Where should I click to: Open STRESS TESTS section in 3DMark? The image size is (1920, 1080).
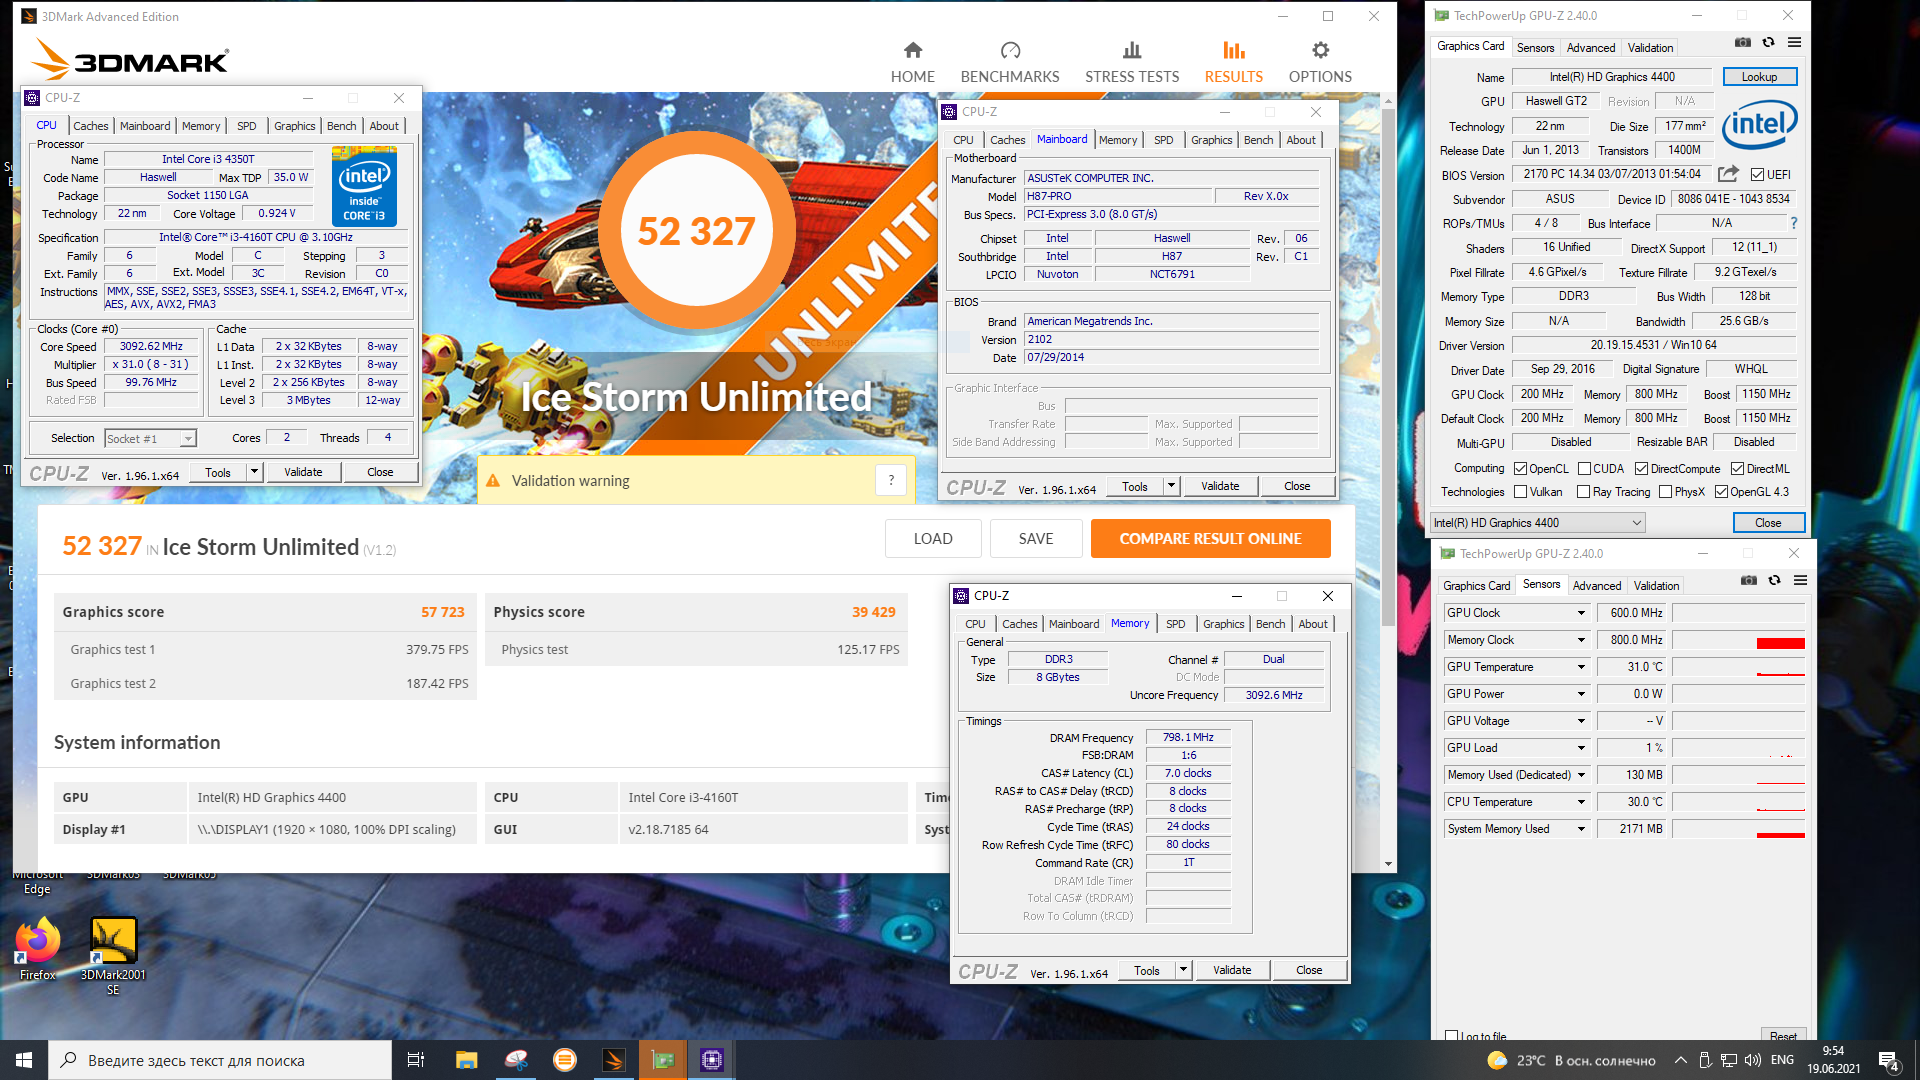(x=1132, y=62)
